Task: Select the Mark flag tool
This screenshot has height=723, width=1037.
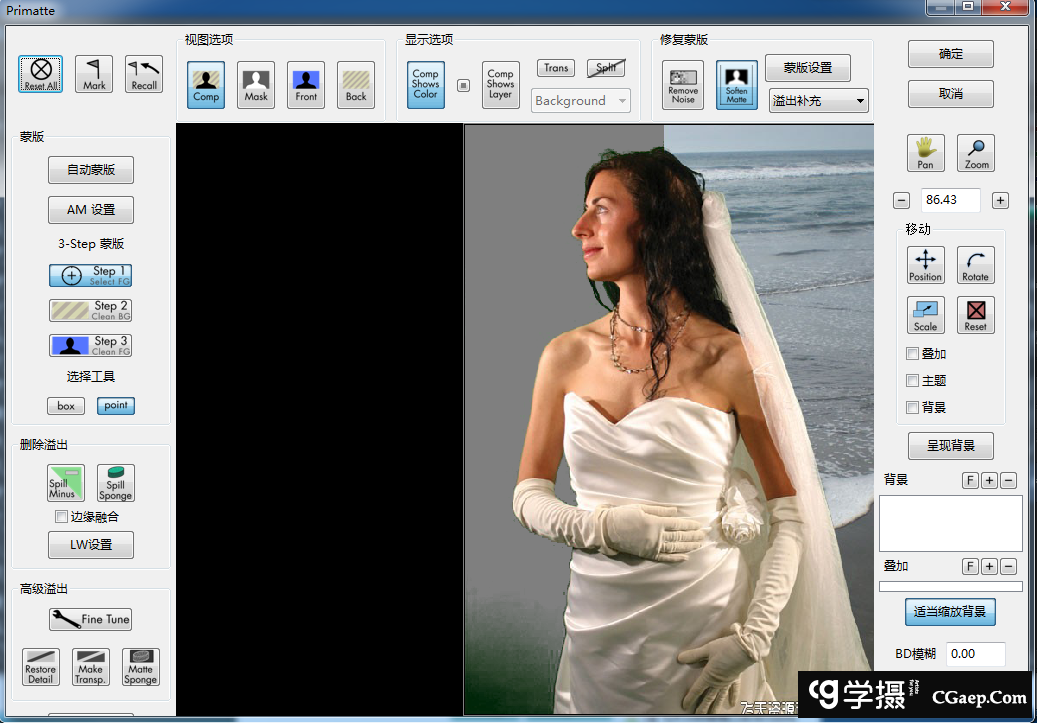Action: [94, 74]
